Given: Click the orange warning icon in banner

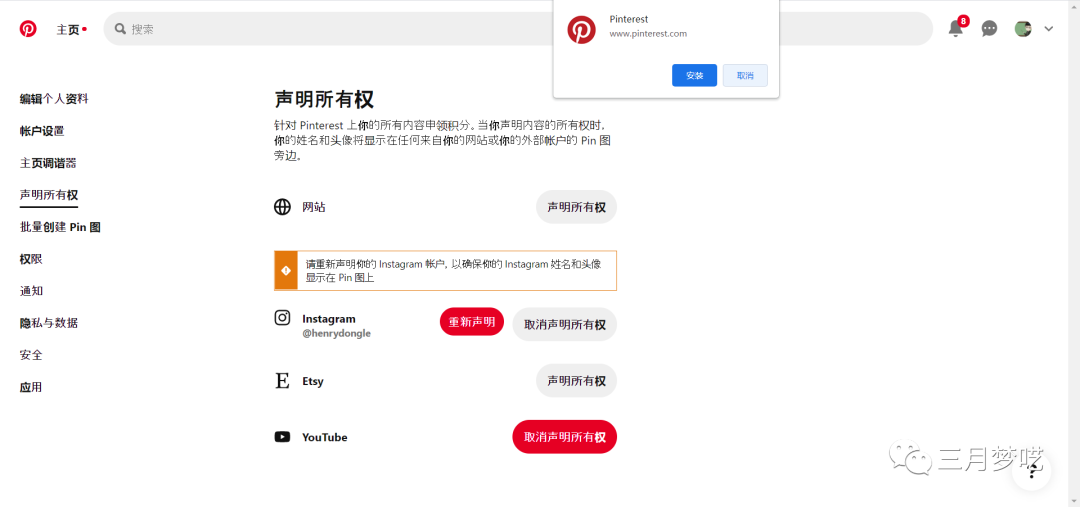Looking at the screenshot, I should coord(286,270).
